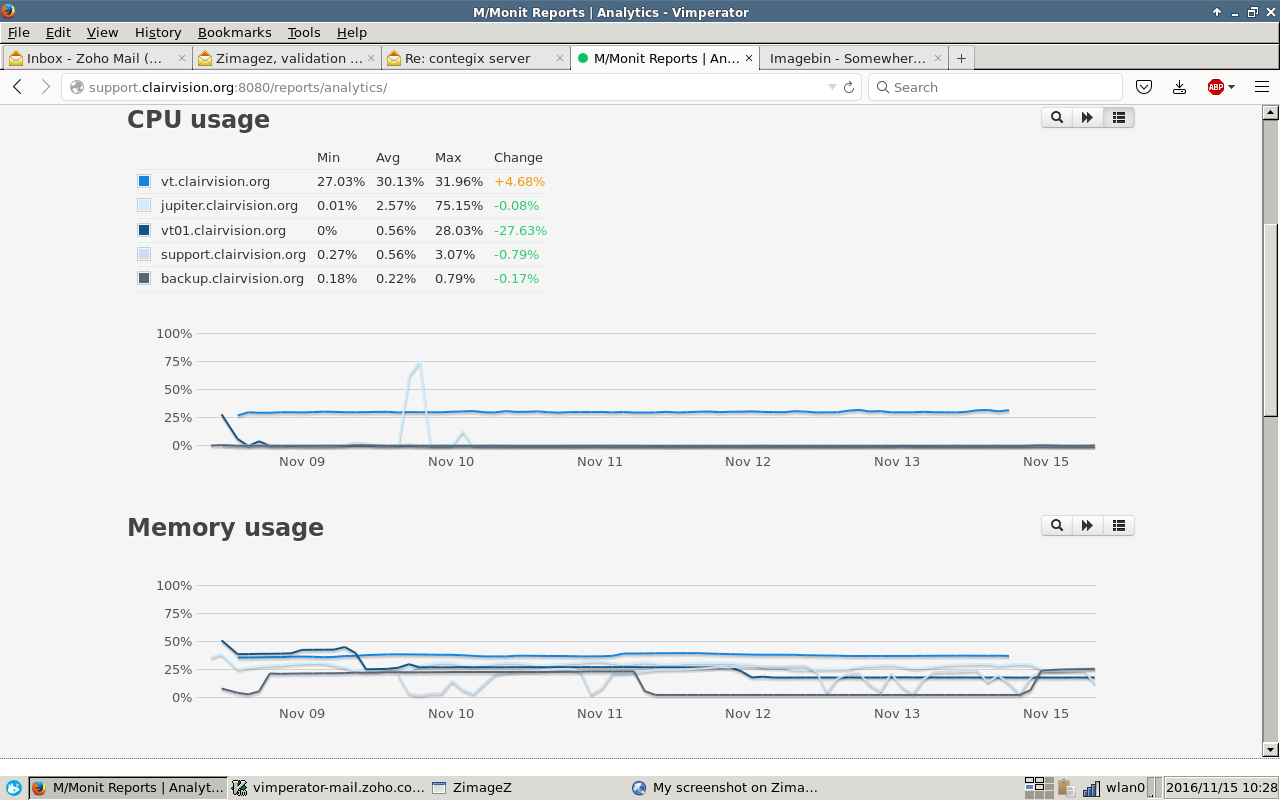Viewport: 1280px width, 800px height.
Task: Open ZimageZ taskbar window
Action: (528, 788)
